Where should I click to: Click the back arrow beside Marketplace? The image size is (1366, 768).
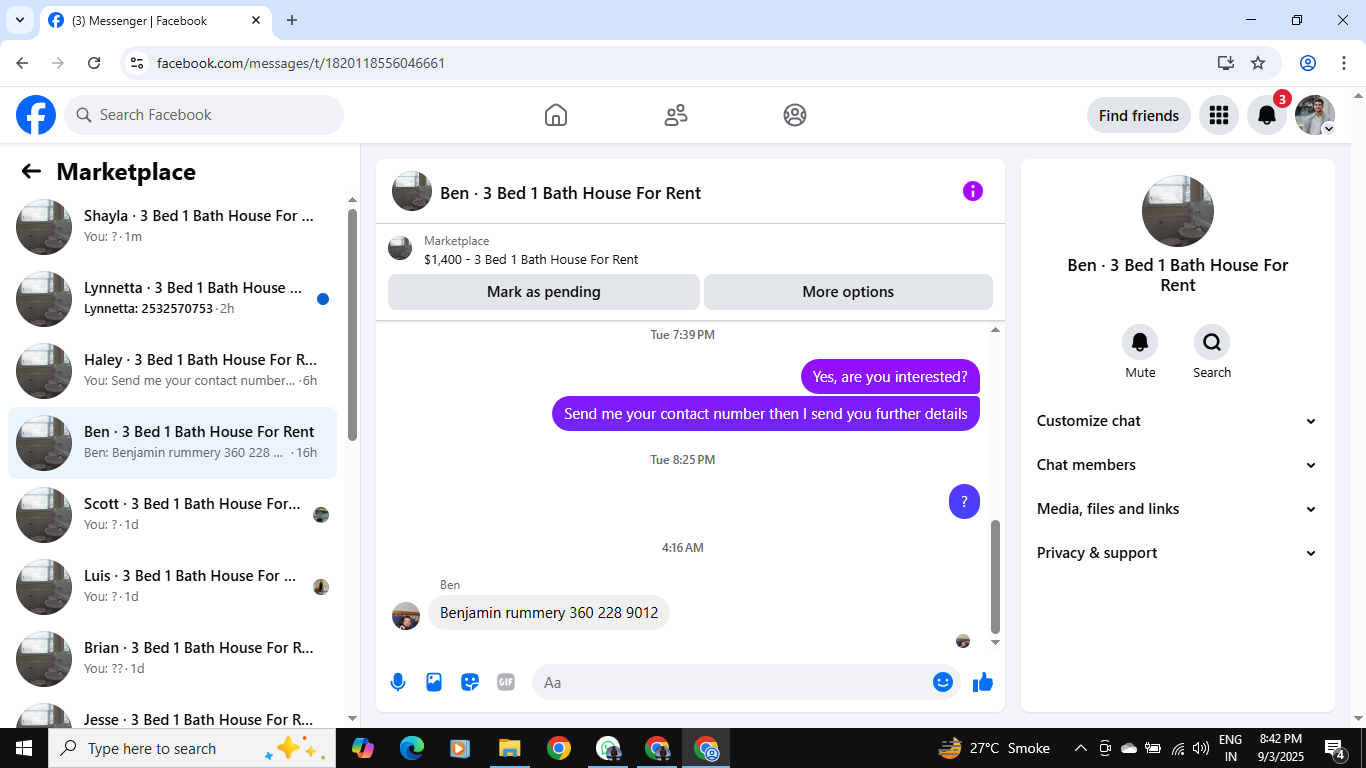[31, 171]
